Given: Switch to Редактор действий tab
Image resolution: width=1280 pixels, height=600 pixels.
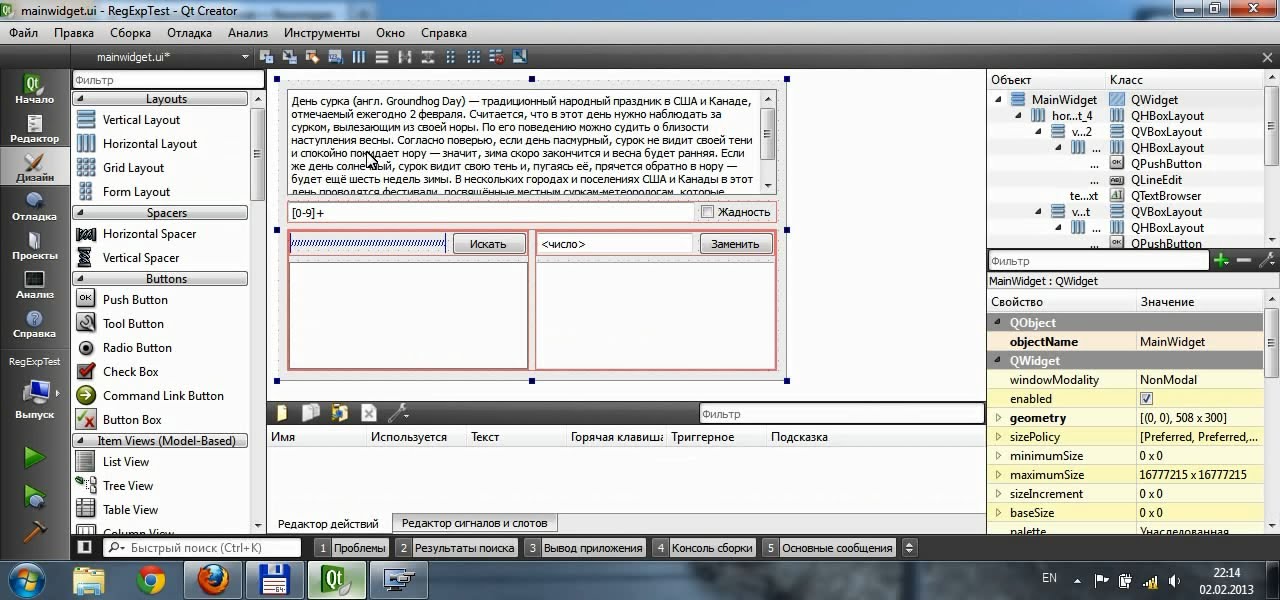Looking at the screenshot, I should [328, 523].
